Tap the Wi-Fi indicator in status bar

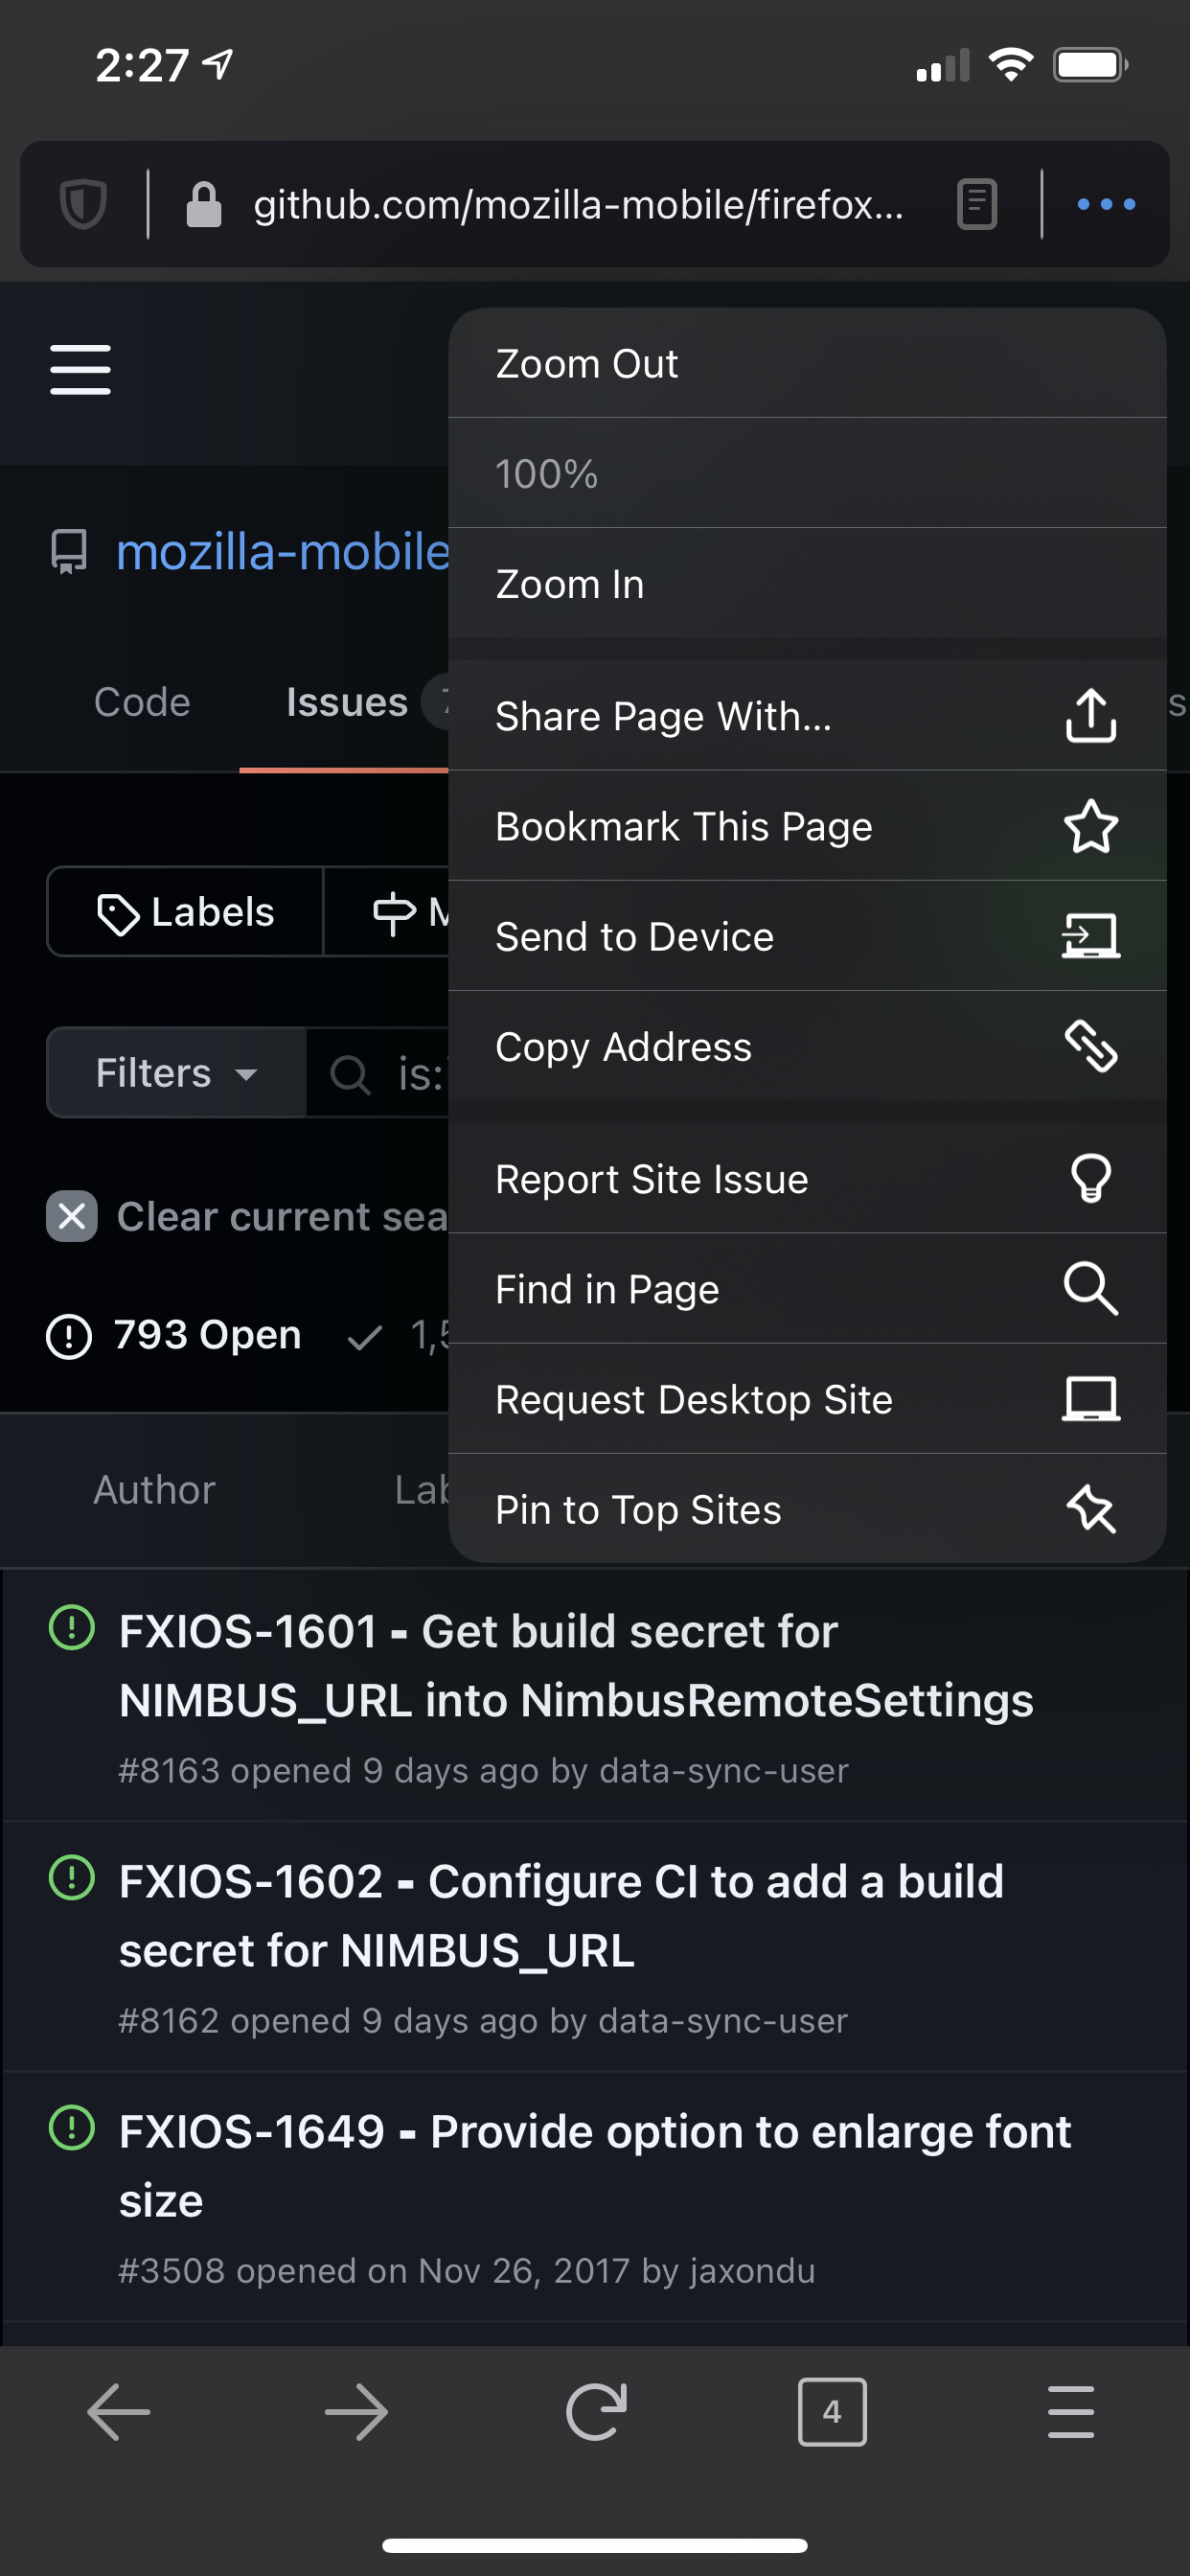pos(1010,65)
